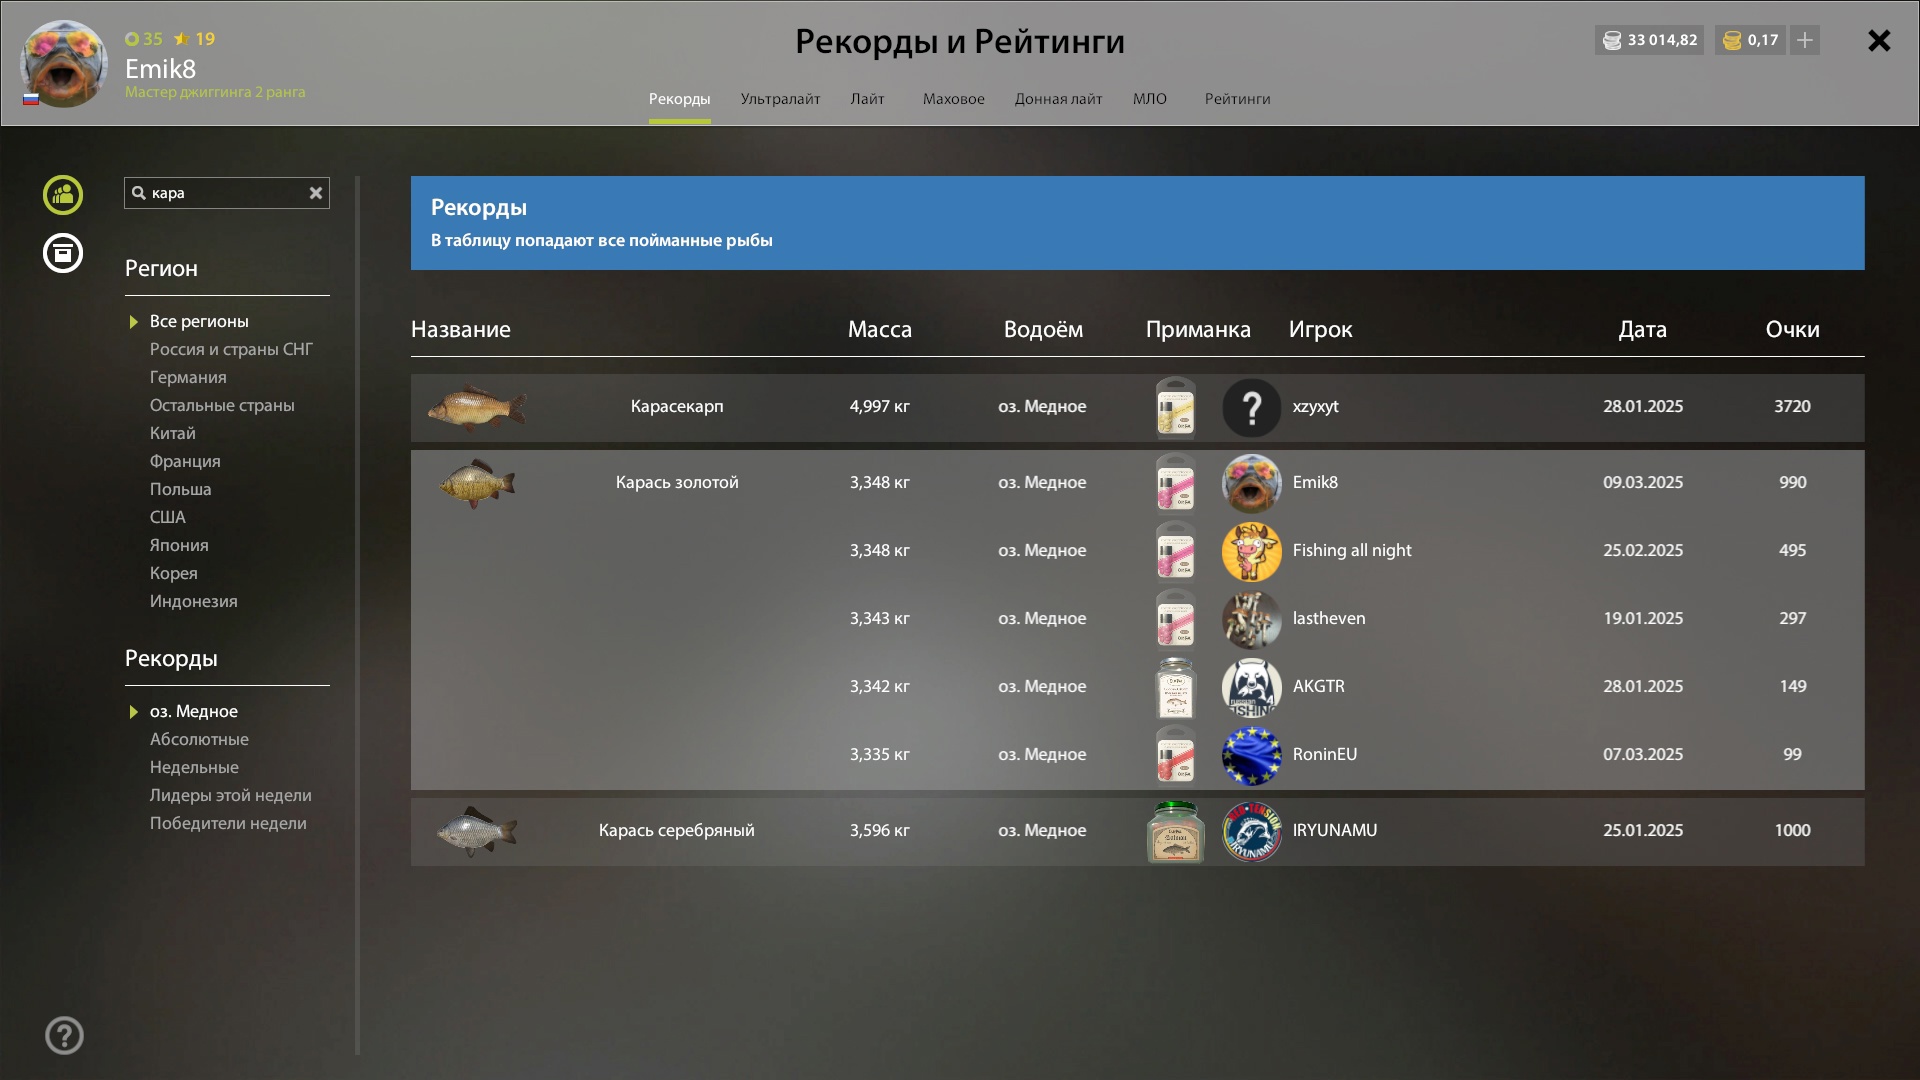Select Россия и страны СНГ region
Screen dimensions: 1920x1080
coord(231,349)
